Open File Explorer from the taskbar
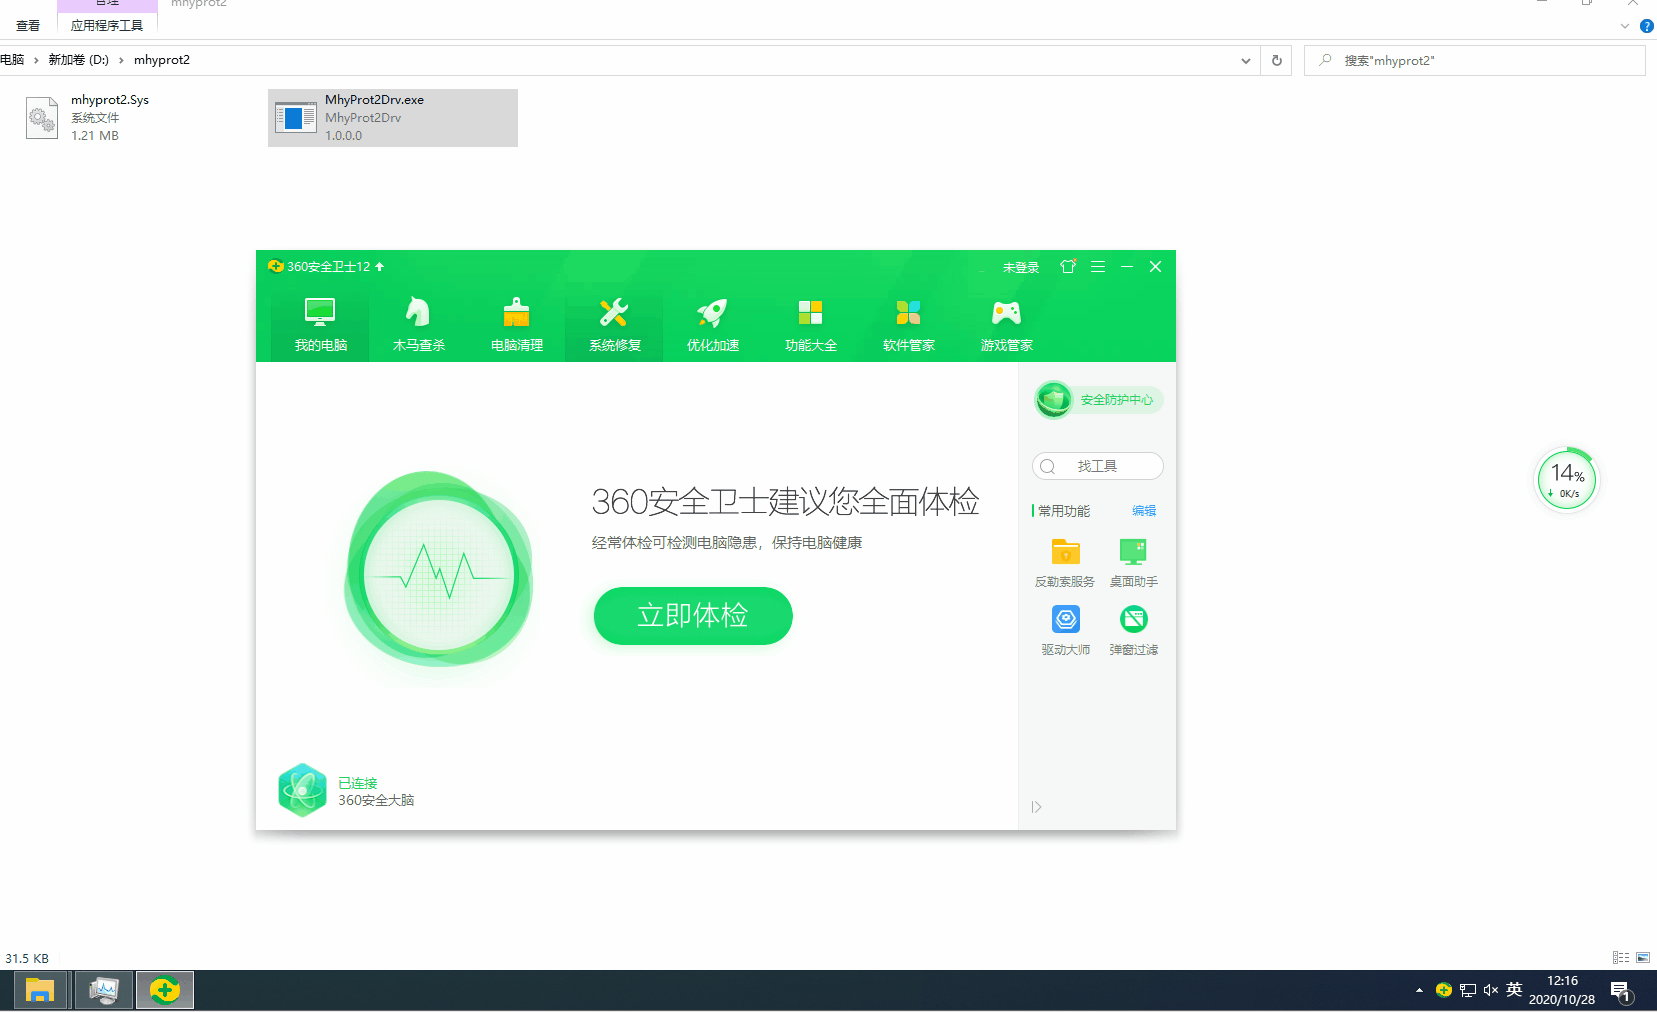The width and height of the screenshot is (1657, 1012). pyautogui.click(x=40, y=991)
